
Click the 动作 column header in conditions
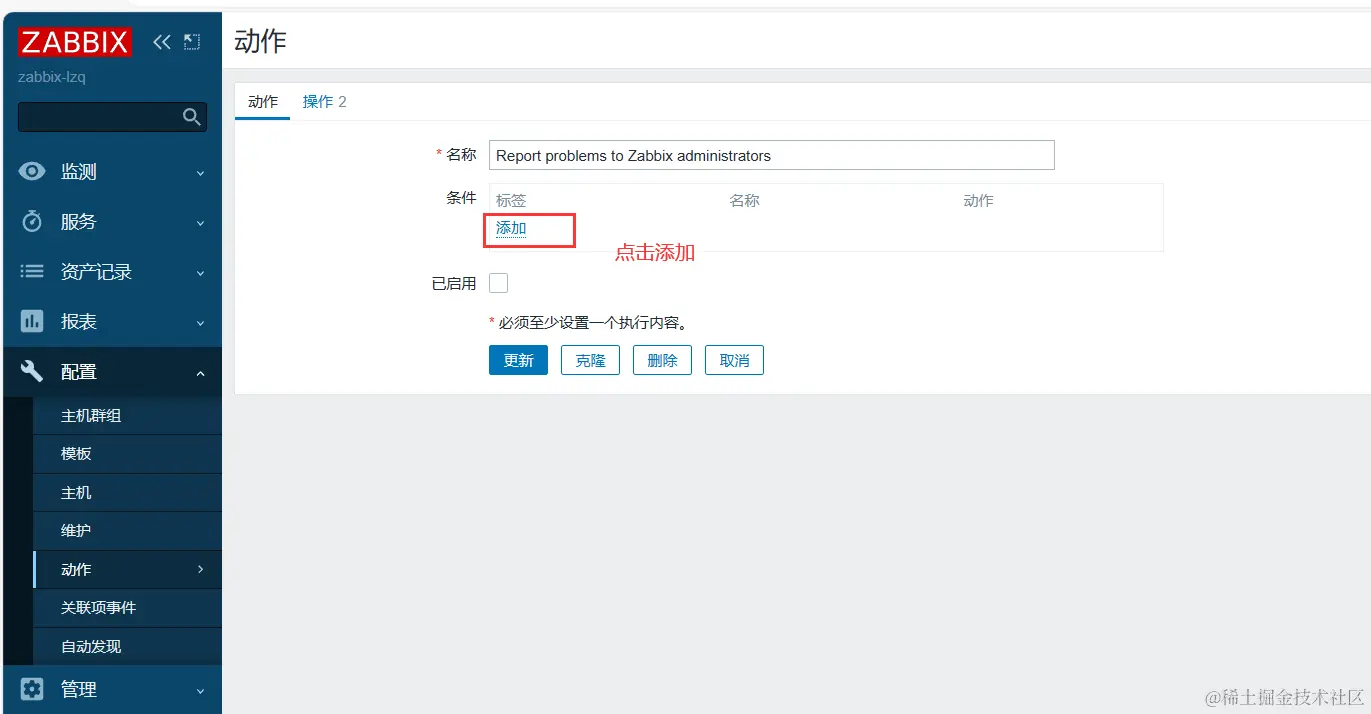(x=978, y=200)
